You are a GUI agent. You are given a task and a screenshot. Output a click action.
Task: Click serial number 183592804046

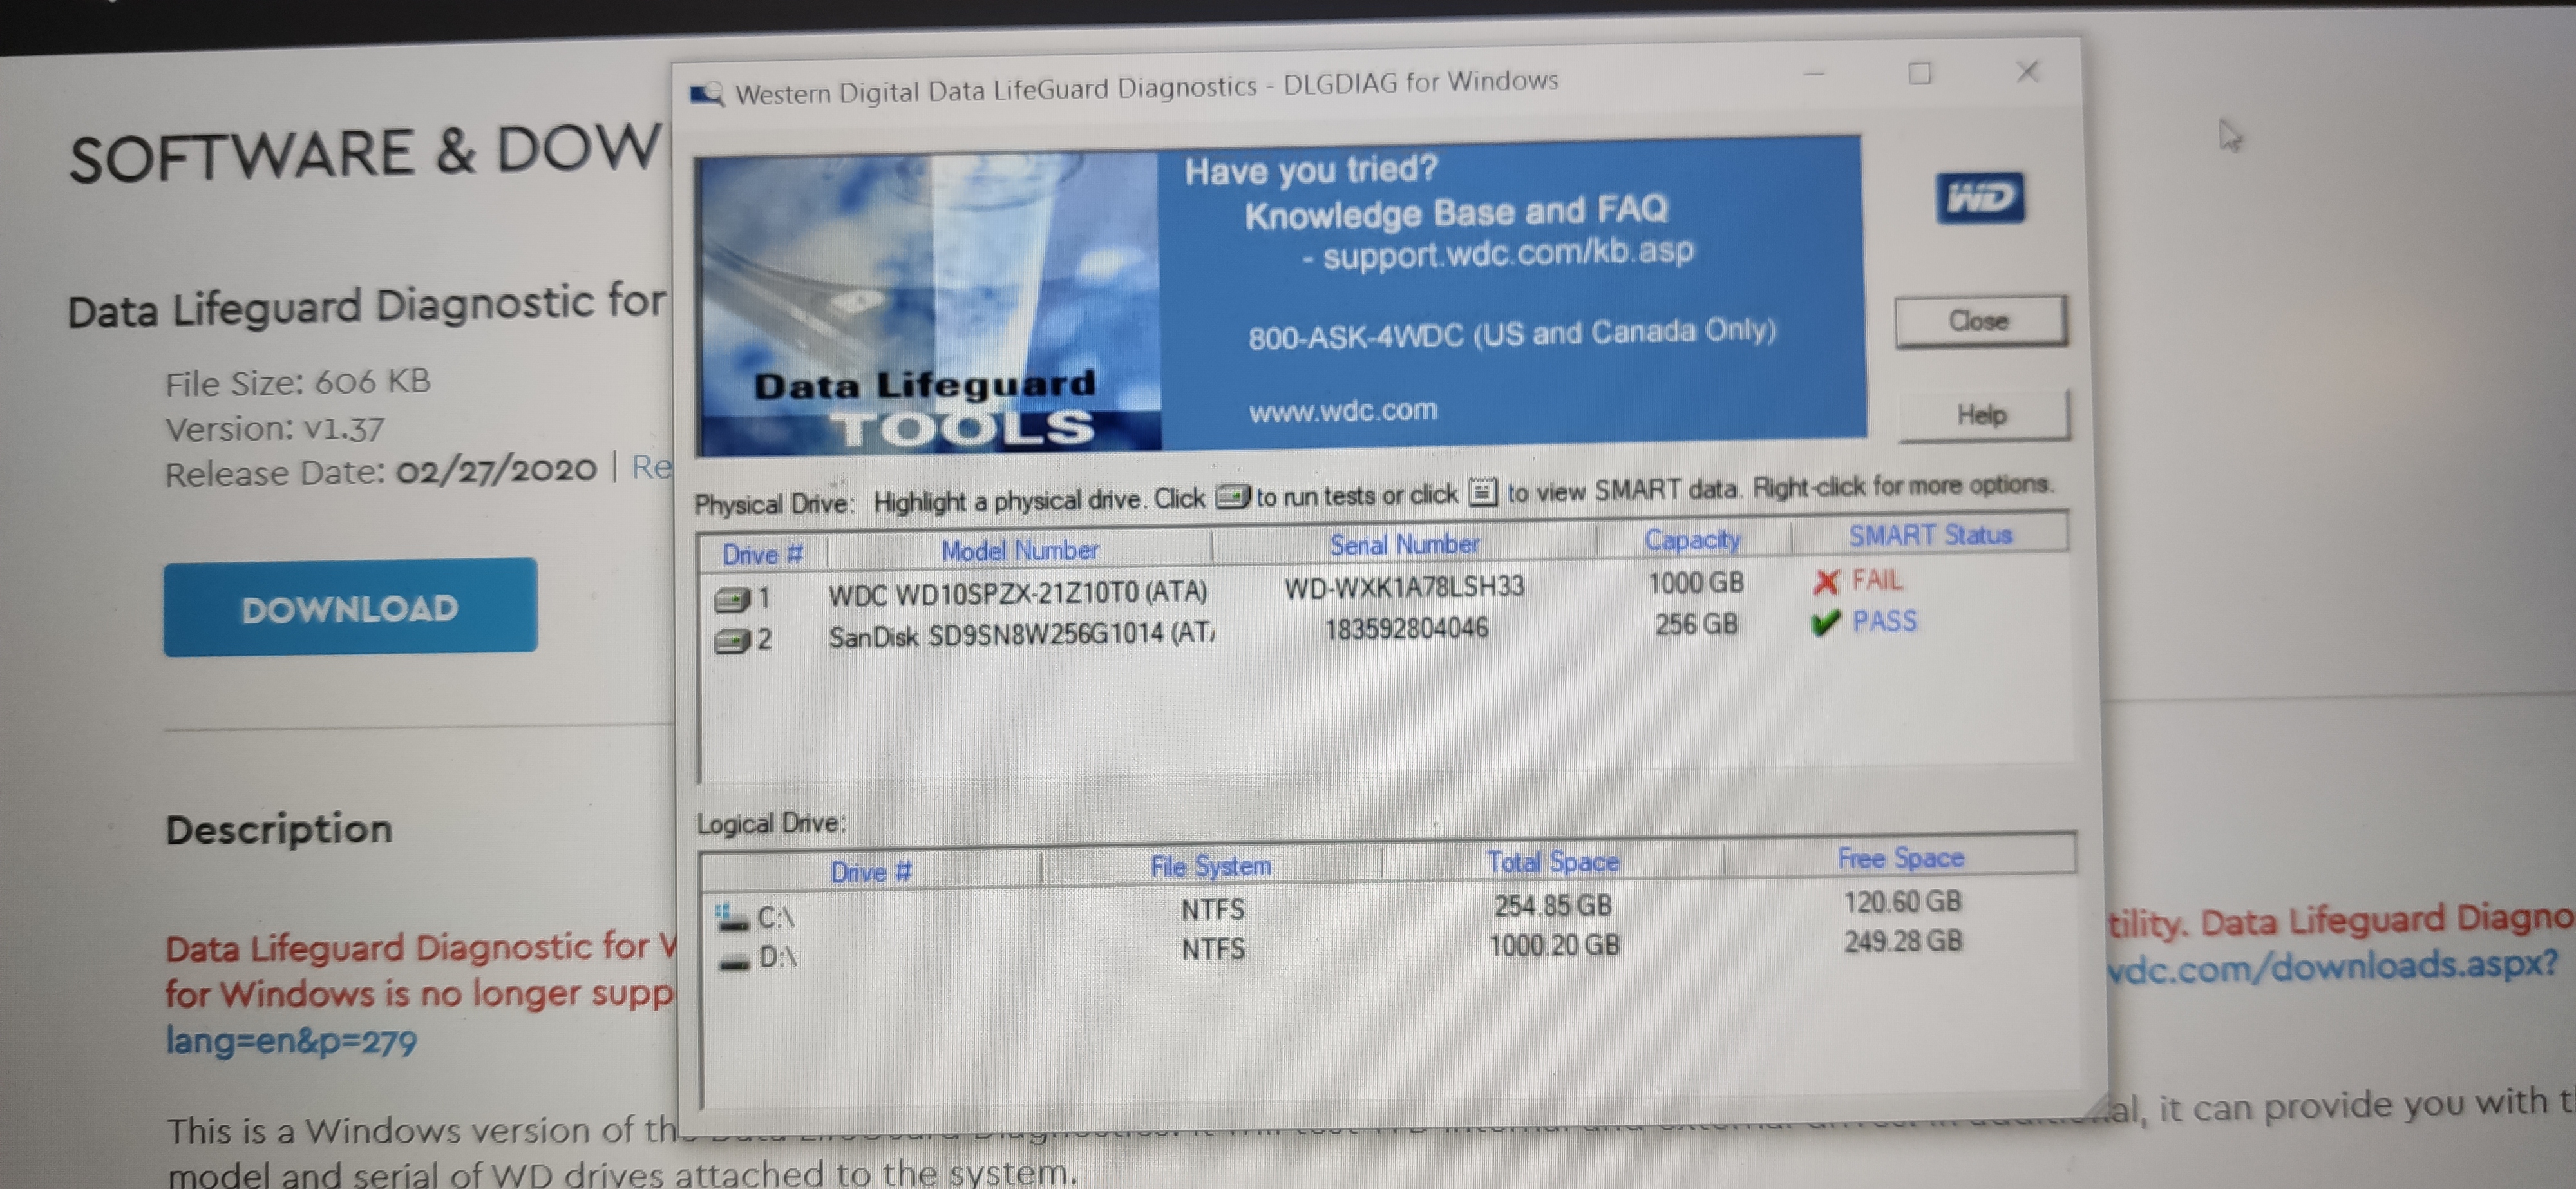coord(1406,629)
